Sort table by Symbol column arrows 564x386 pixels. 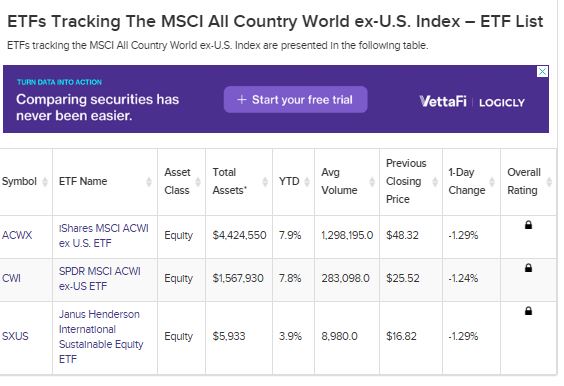click(45, 182)
